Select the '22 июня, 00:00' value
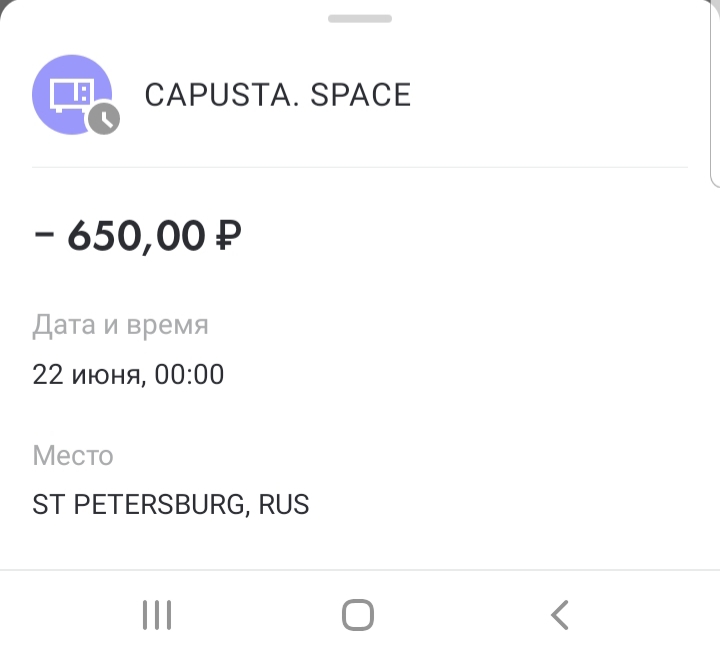The image size is (720, 664). [128, 374]
